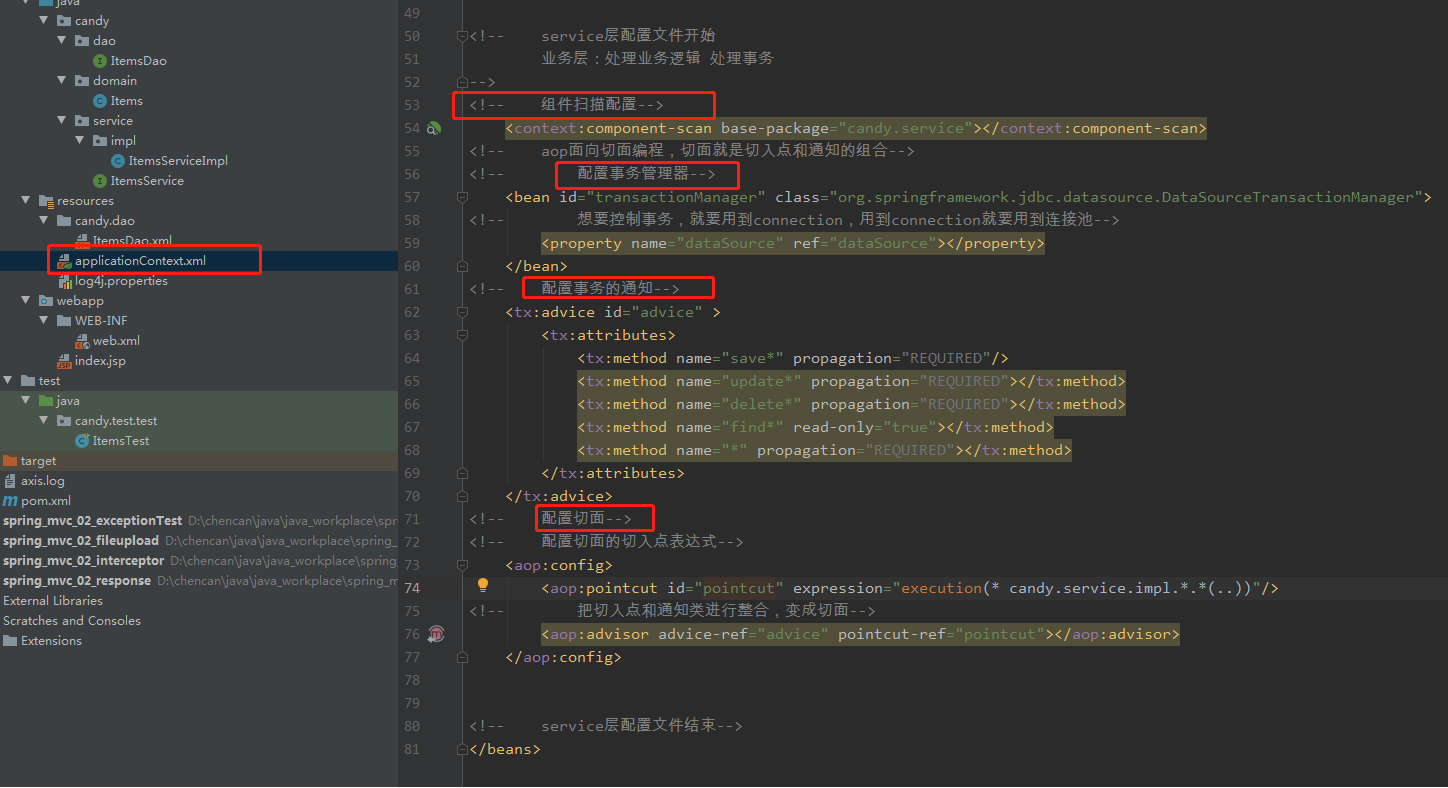1448x788 pixels.
Task: Click the ItemsDao.xml file icon
Action: [x=82, y=241]
